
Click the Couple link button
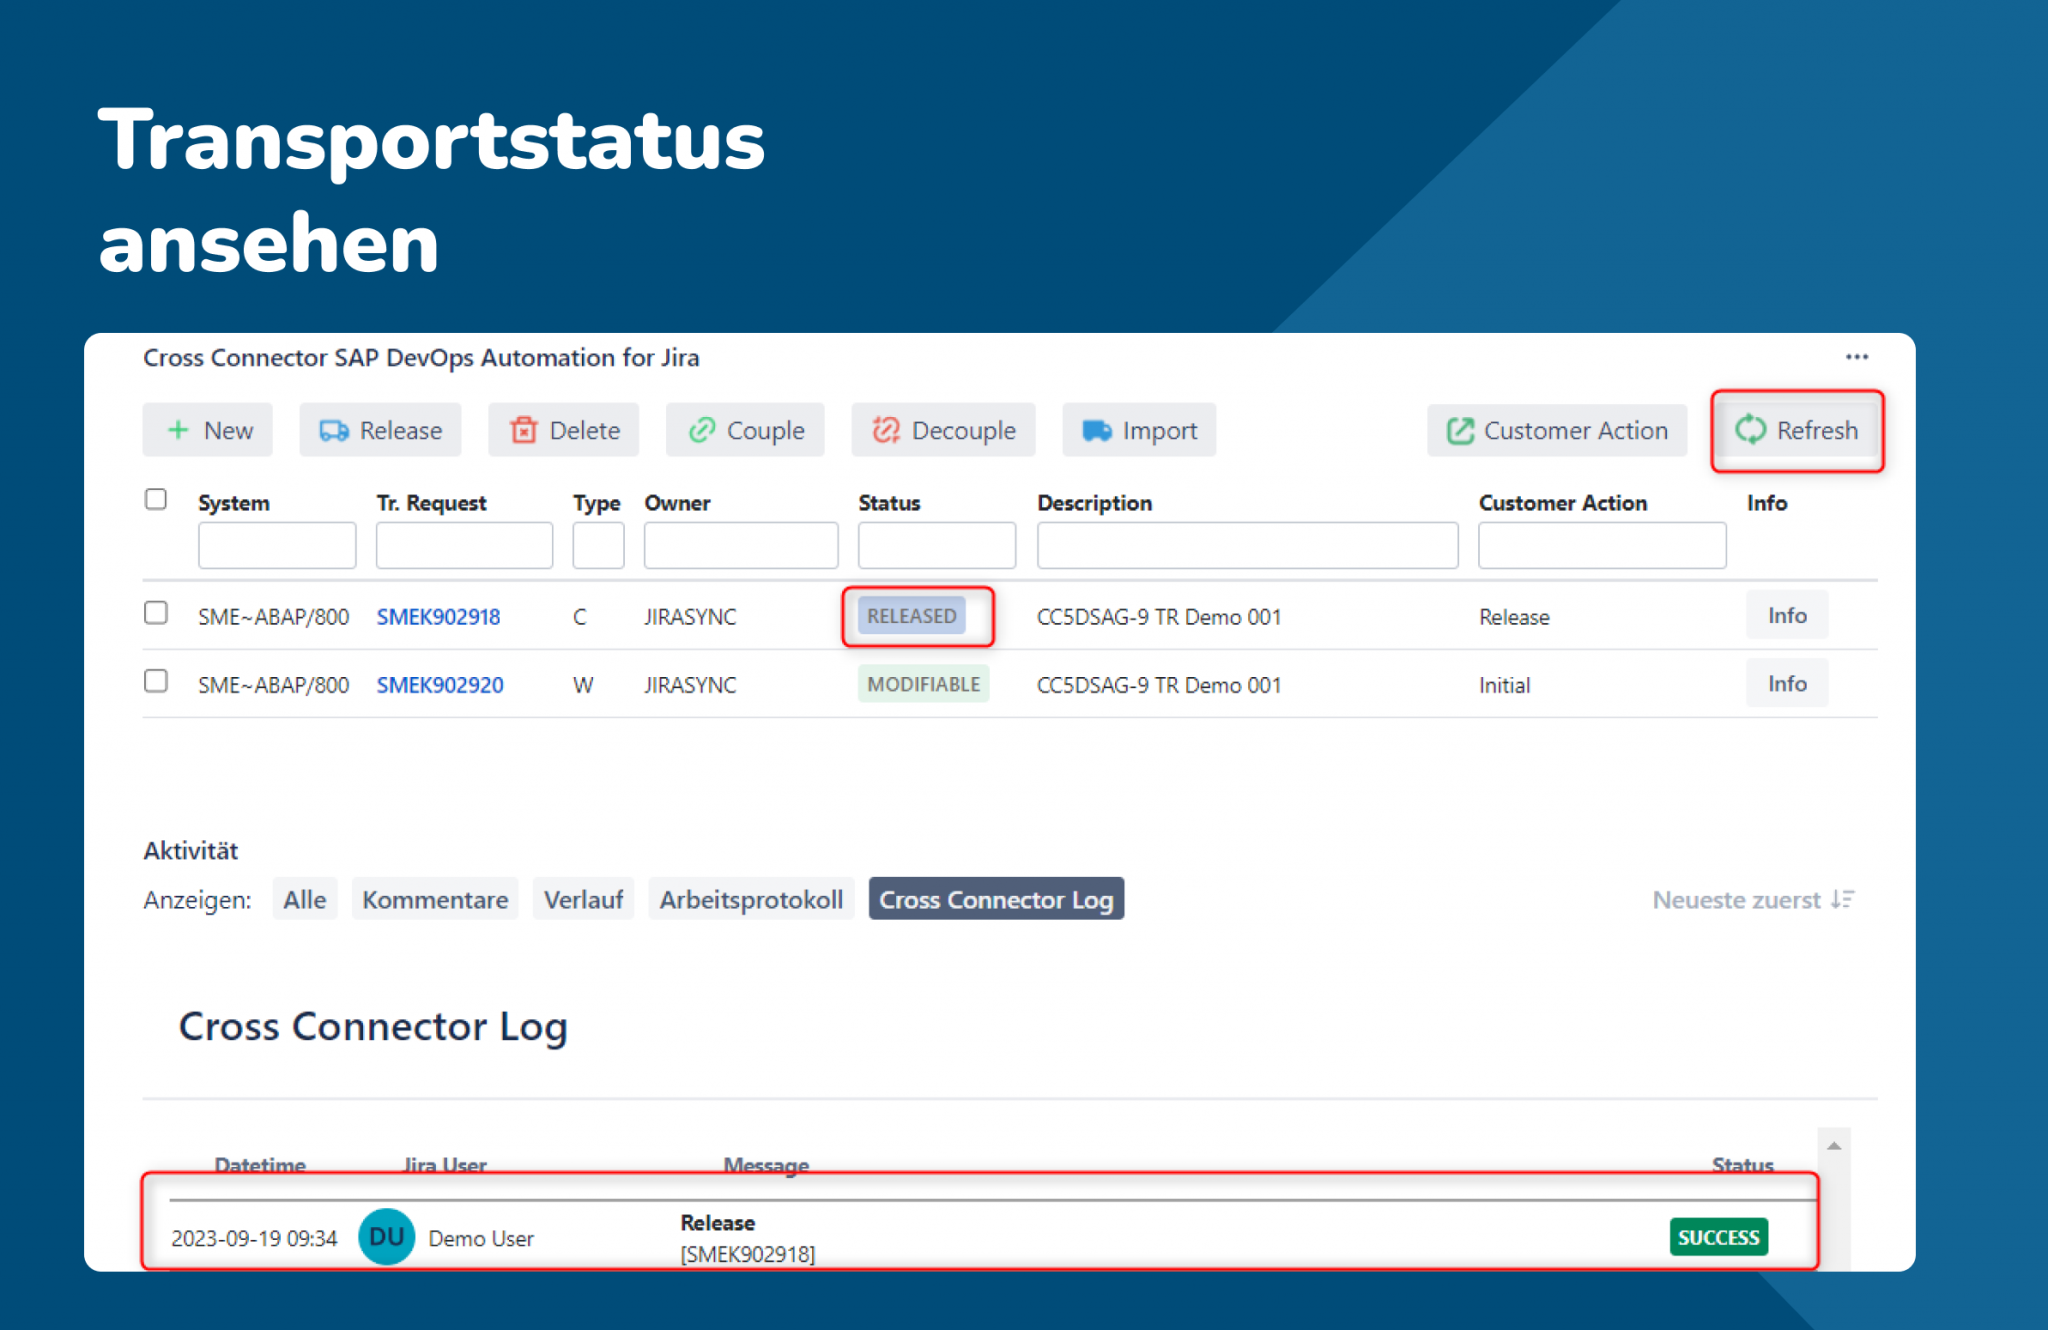click(x=745, y=430)
